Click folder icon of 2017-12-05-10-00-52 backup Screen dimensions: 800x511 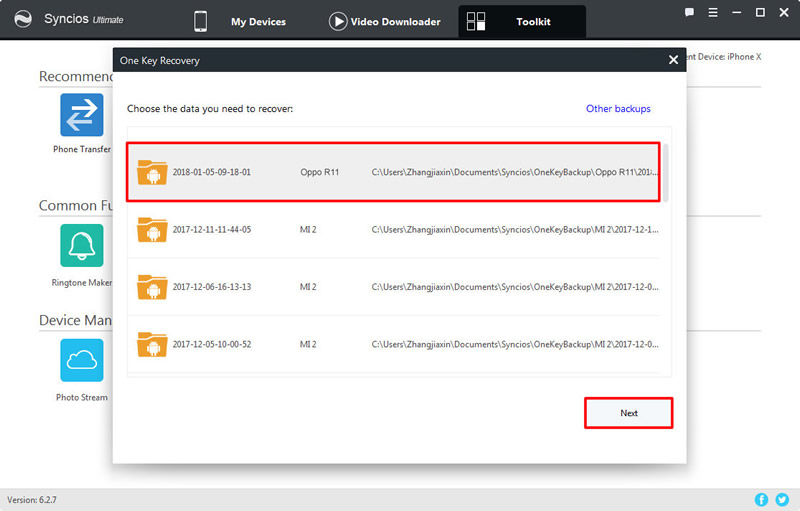pos(152,344)
